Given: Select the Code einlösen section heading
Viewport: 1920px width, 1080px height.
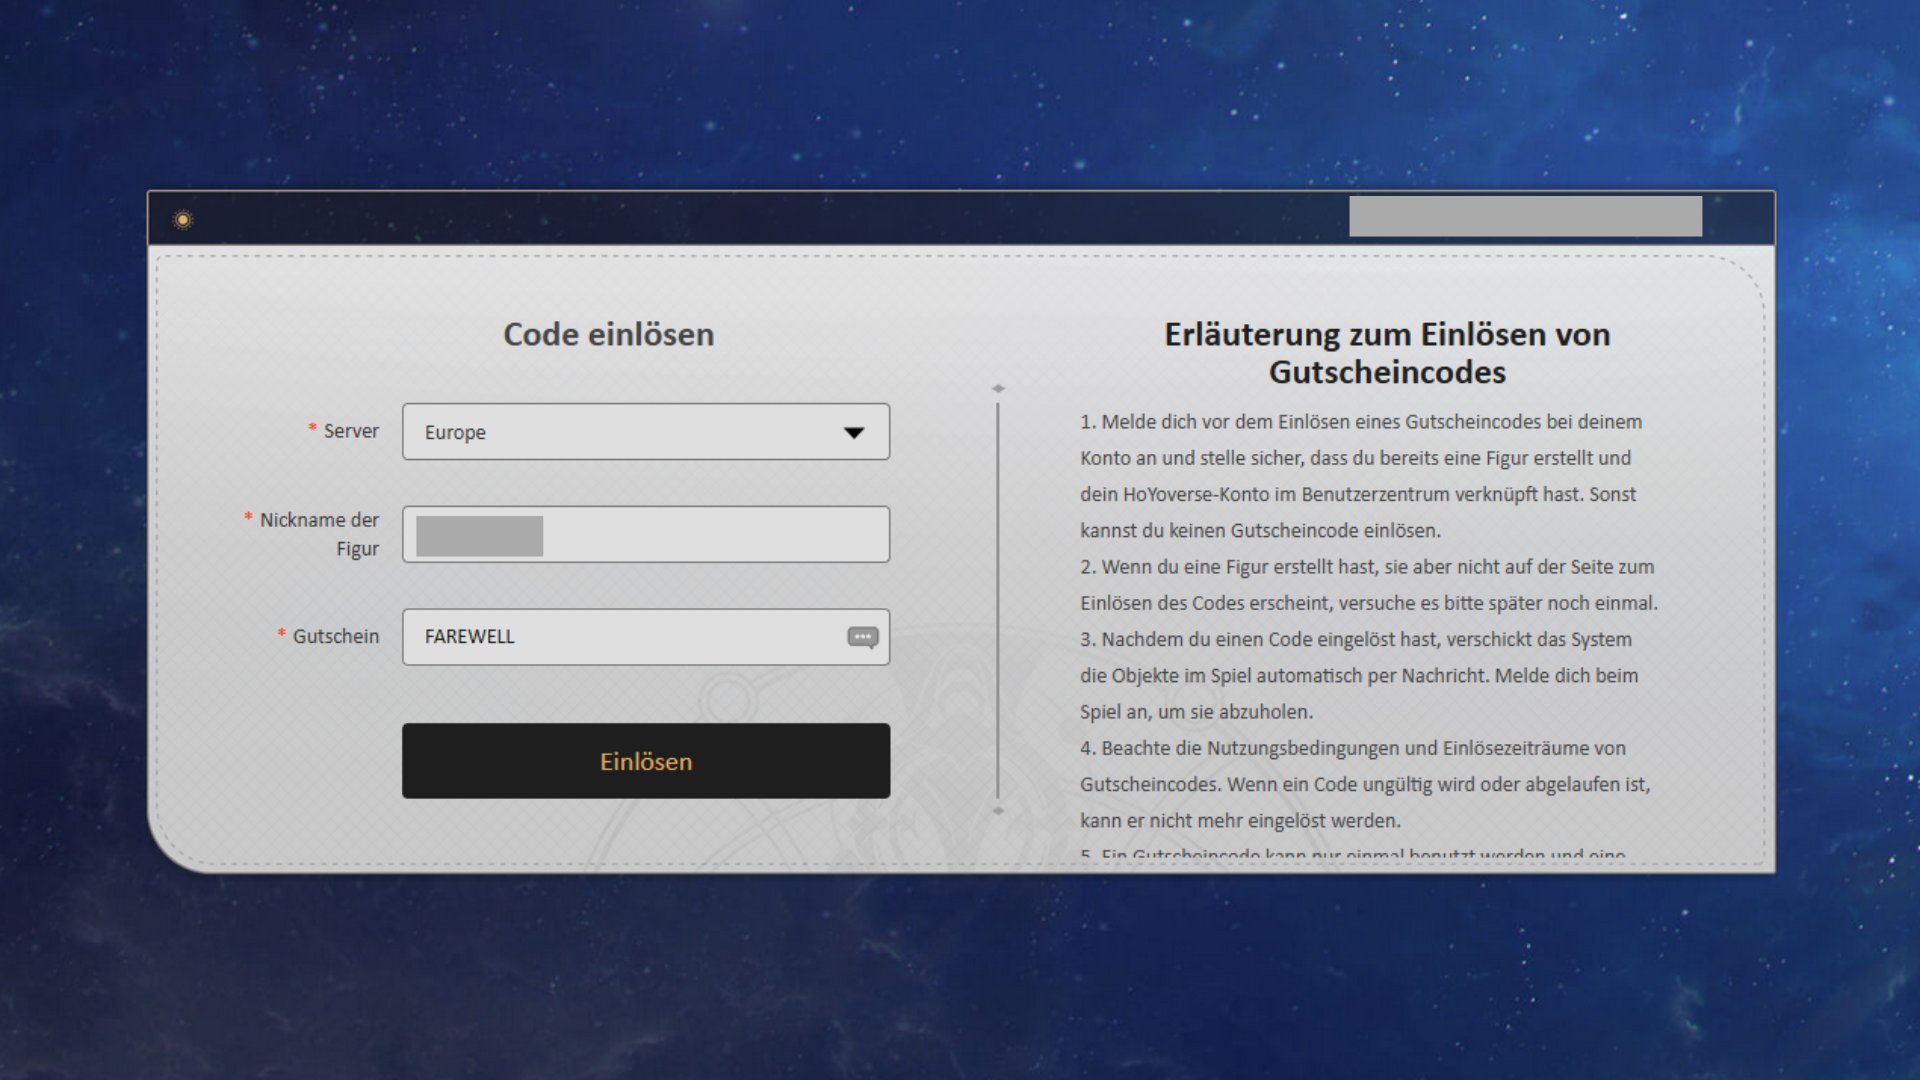Looking at the screenshot, I should click(608, 334).
